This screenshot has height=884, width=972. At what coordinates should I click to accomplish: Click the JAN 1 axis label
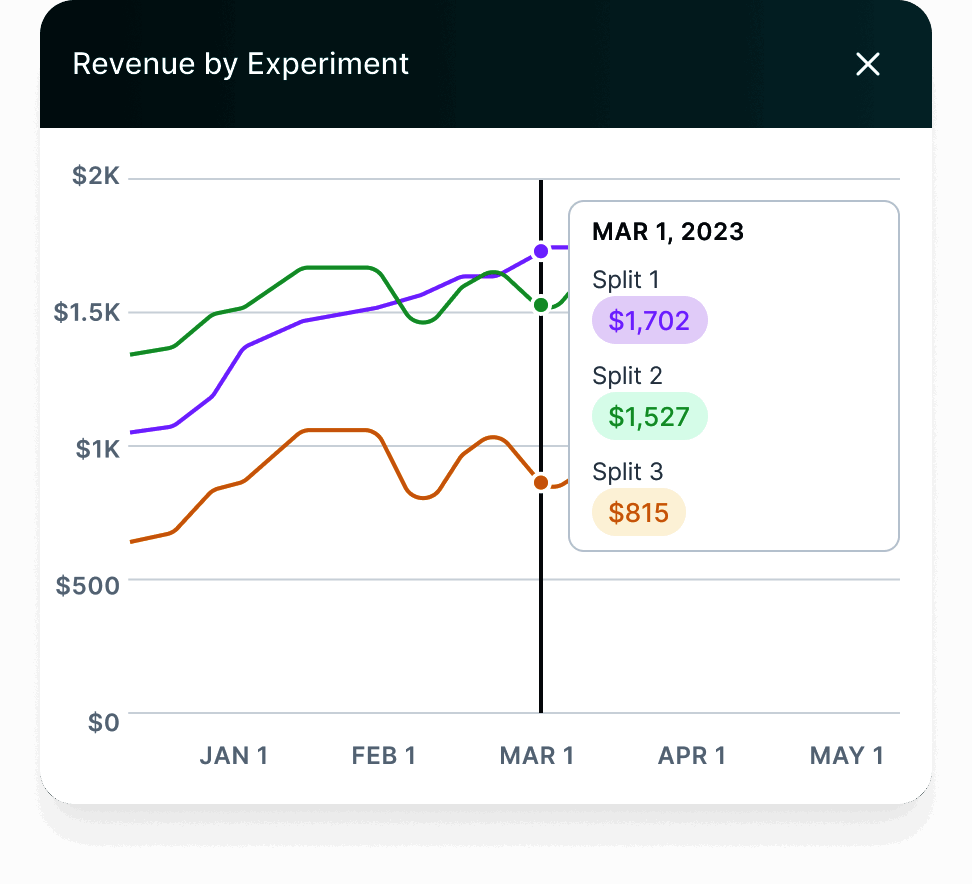click(x=234, y=755)
